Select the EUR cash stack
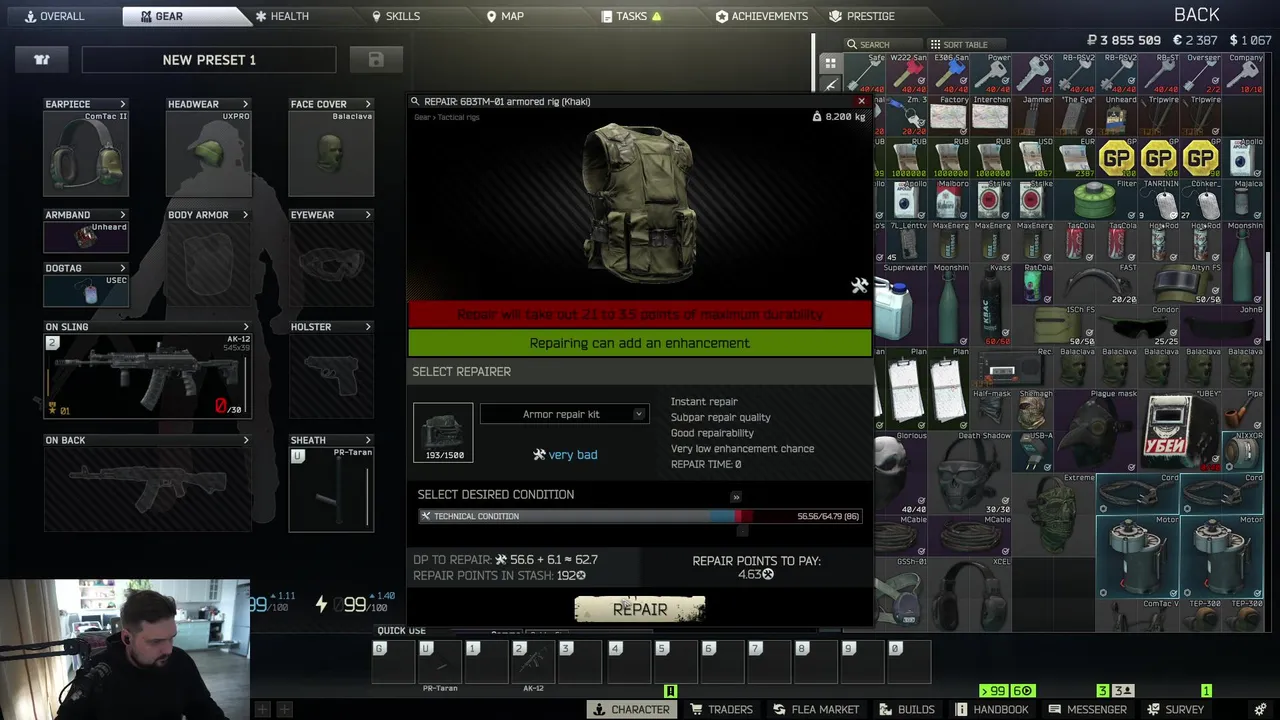Screen dimensions: 1280x720 (x=1076, y=157)
